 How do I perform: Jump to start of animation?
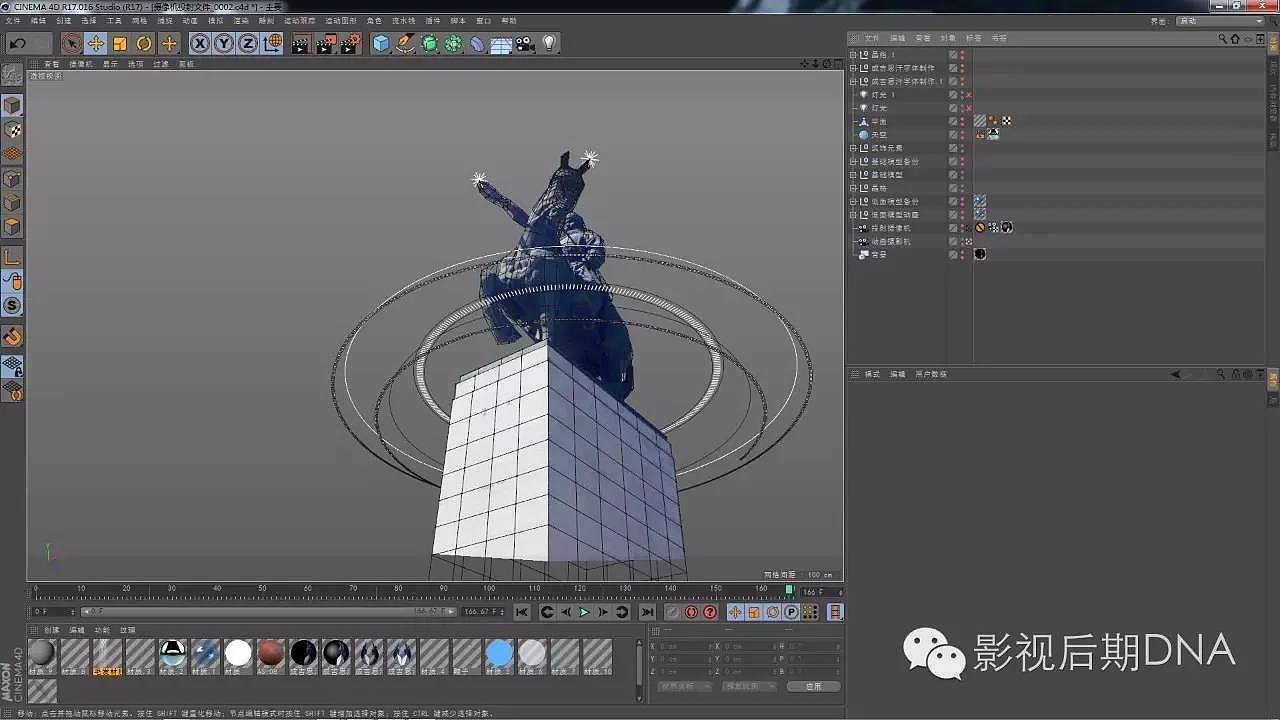(522, 612)
